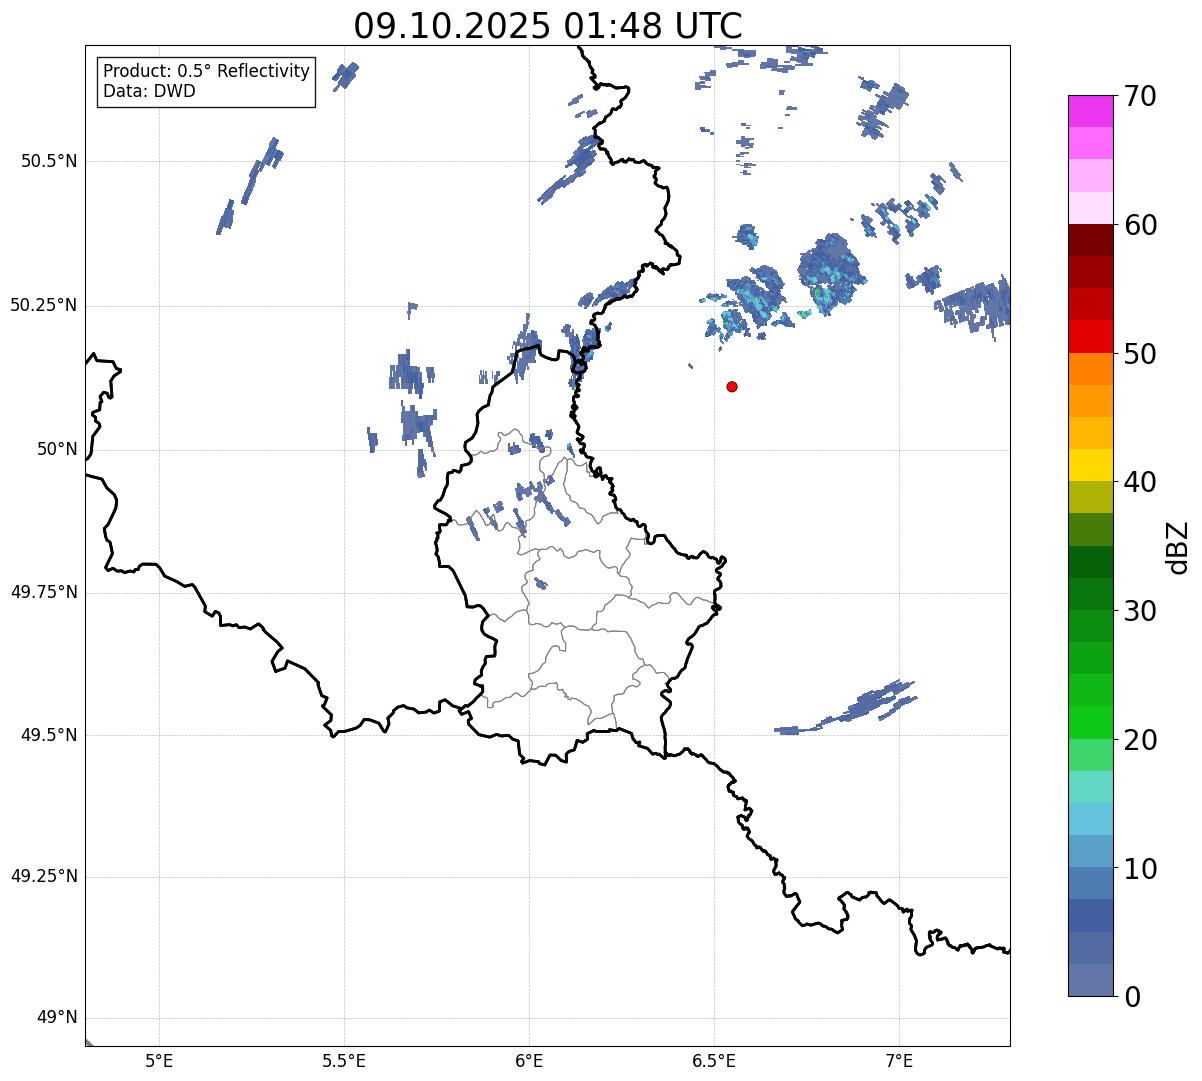Pick the topmost magenta colorbar segment at 70
1202x1081 pixels.
[1091, 111]
